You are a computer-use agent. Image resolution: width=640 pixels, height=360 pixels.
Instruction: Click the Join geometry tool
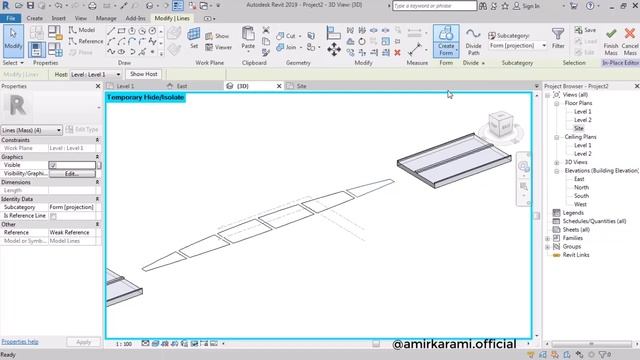point(286,47)
